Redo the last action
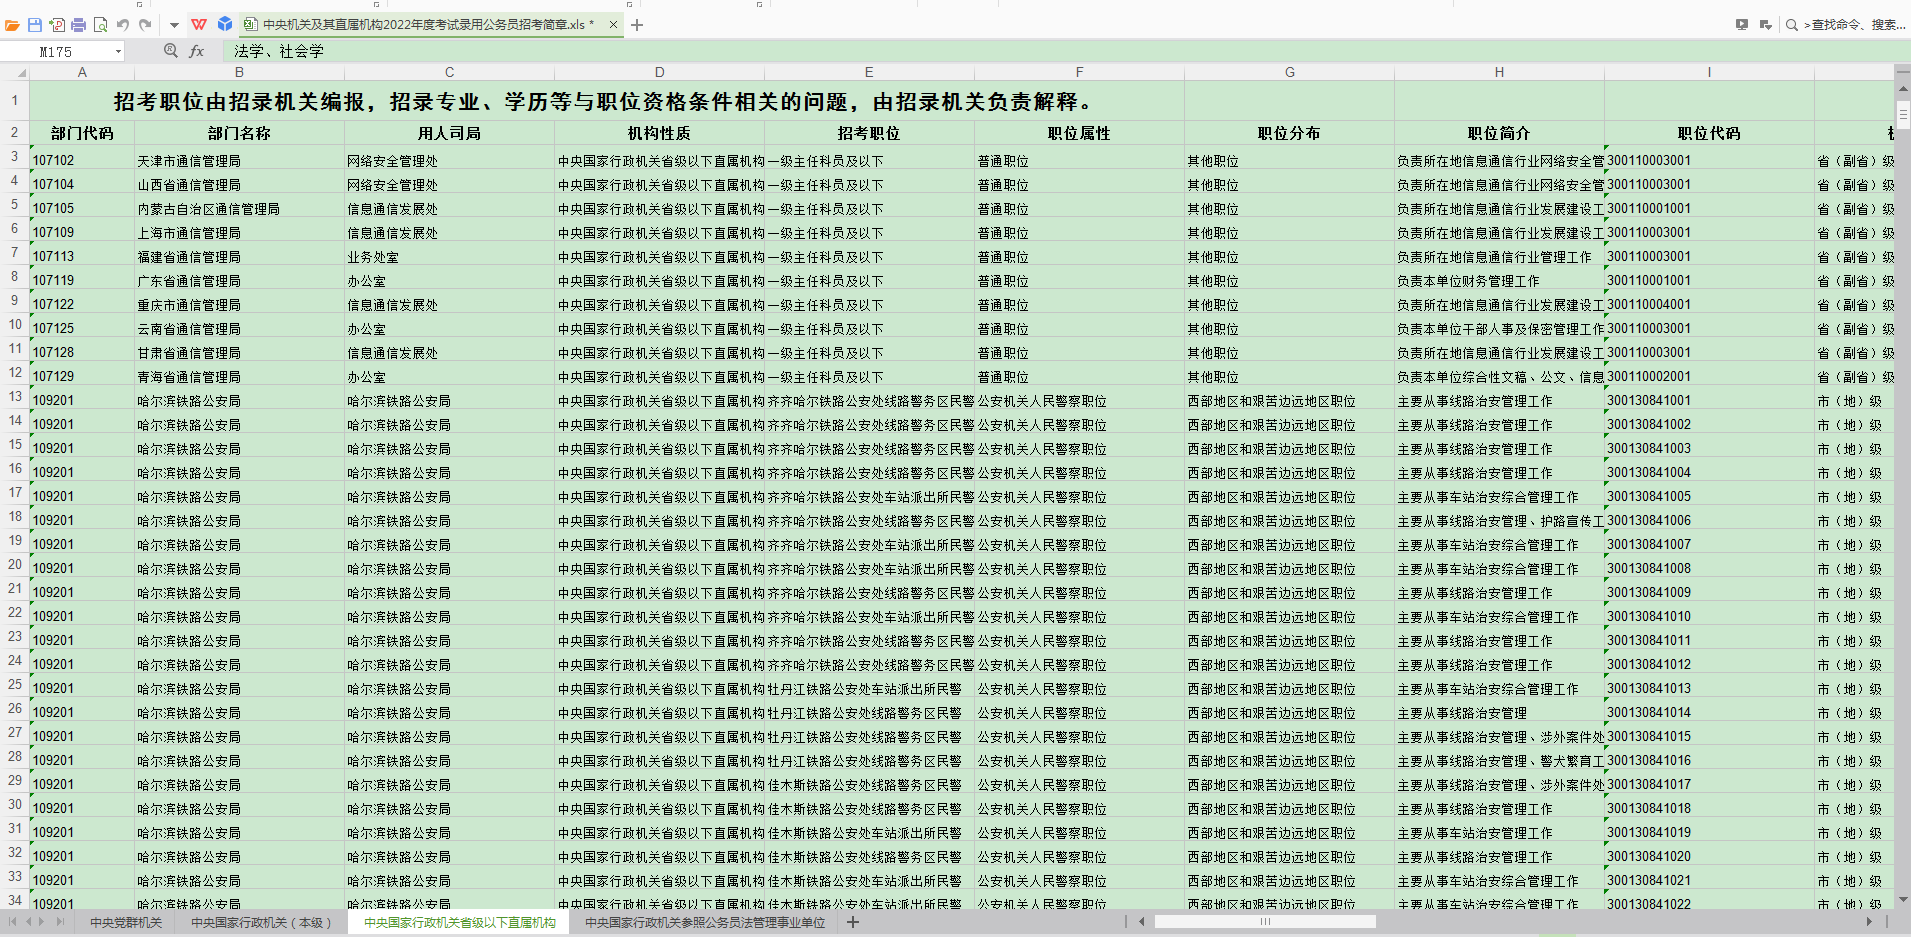Screen dimensions: 1911x937 tap(143, 23)
